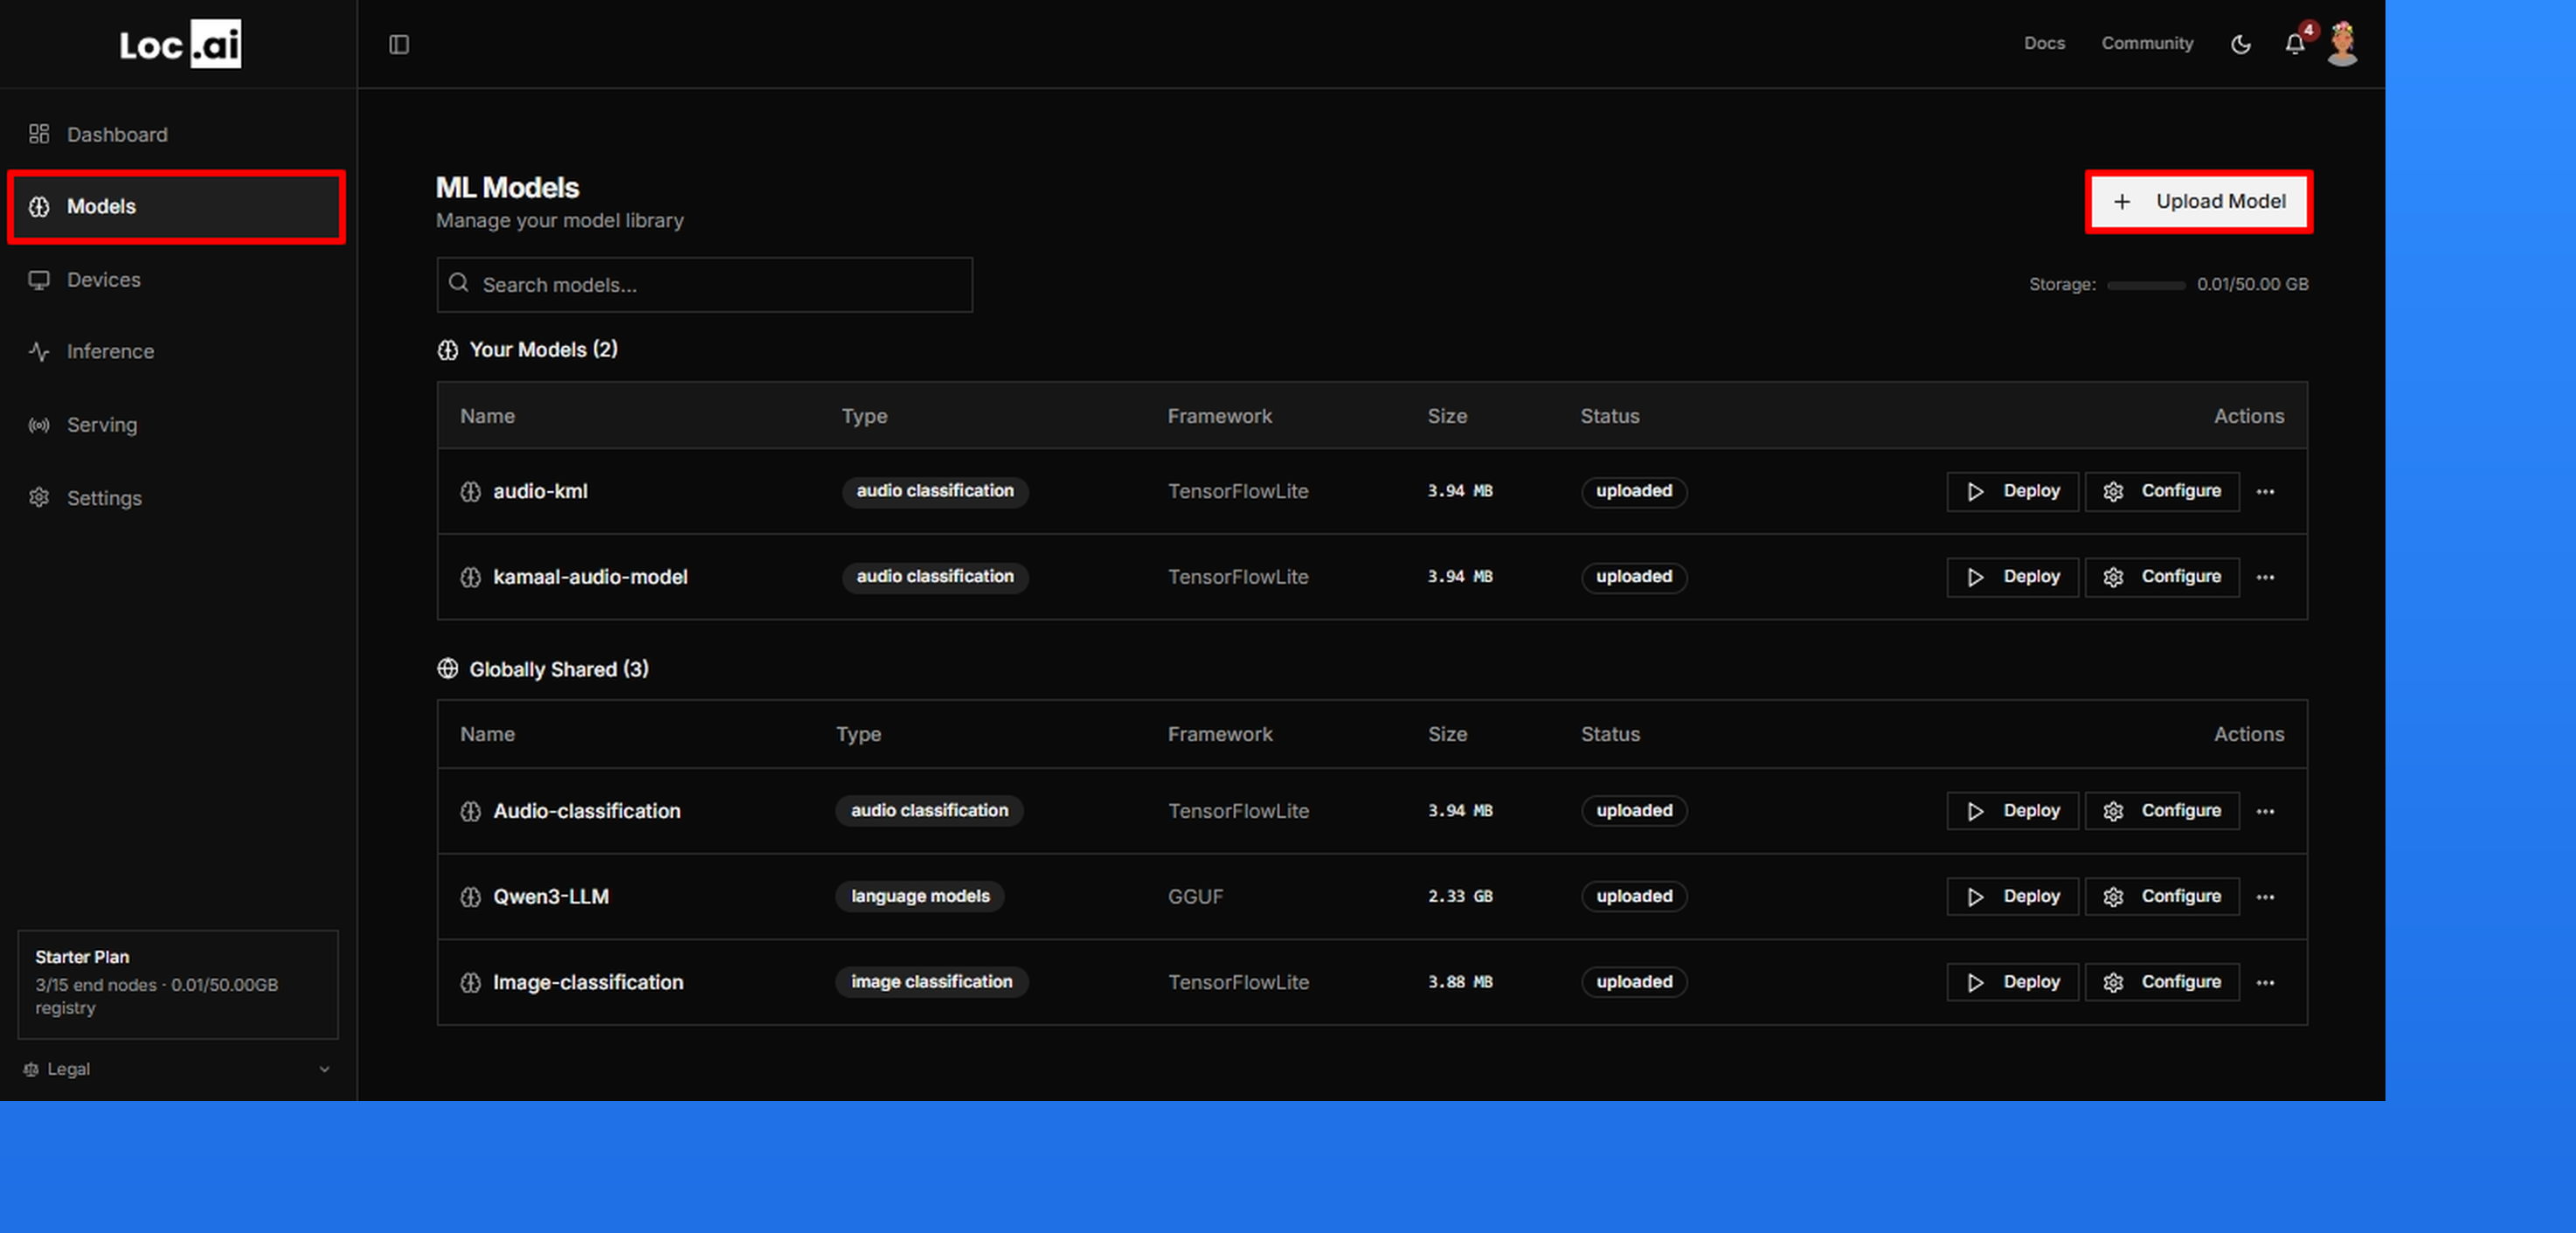
Task: Open the audio-kml model name
Action: coord(540,491)
